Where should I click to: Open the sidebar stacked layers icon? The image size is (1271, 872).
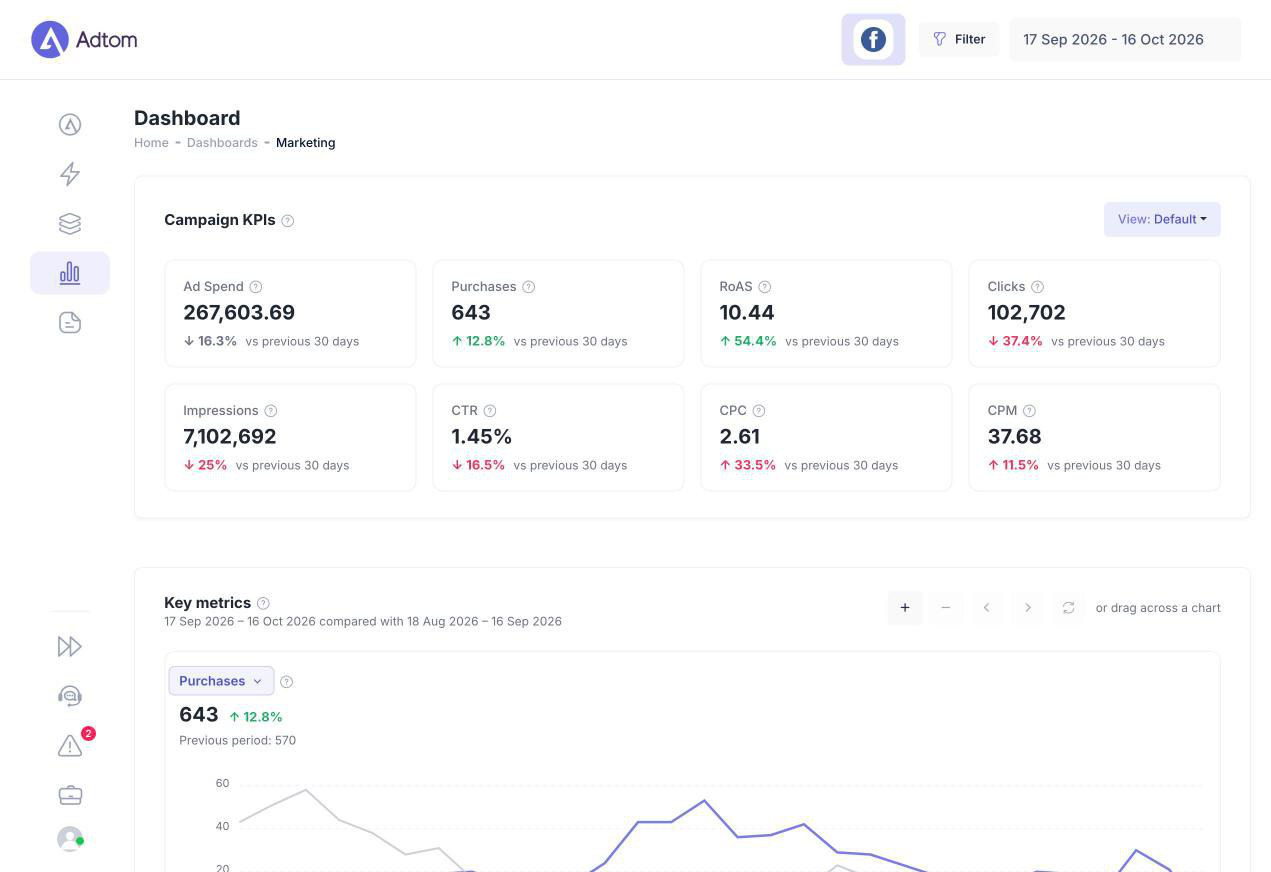click(x=70, y=223)
